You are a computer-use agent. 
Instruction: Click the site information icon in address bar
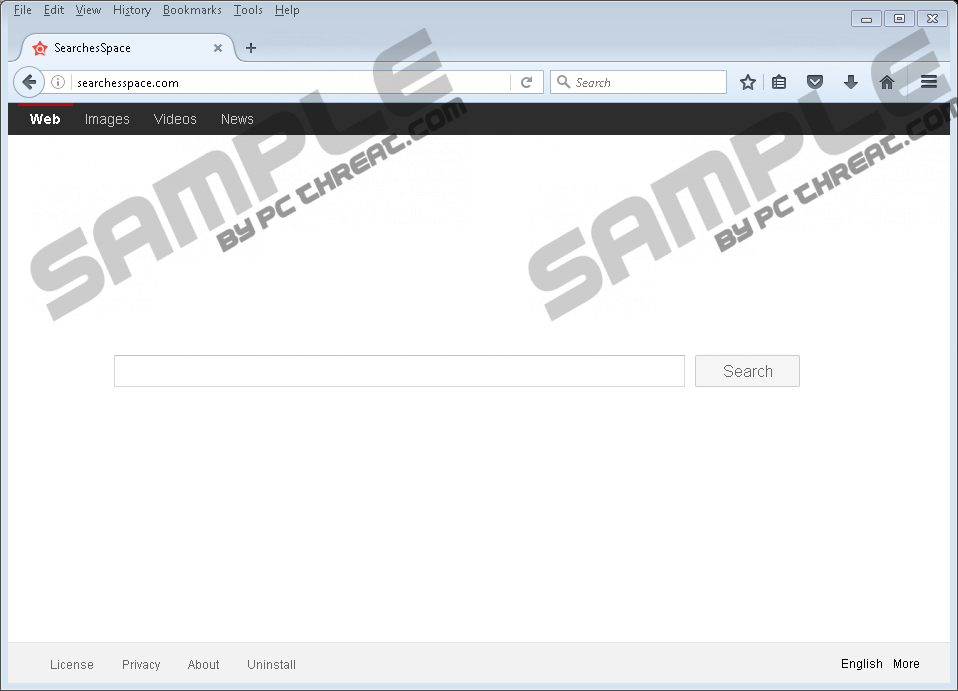click(x=58, y=83)
